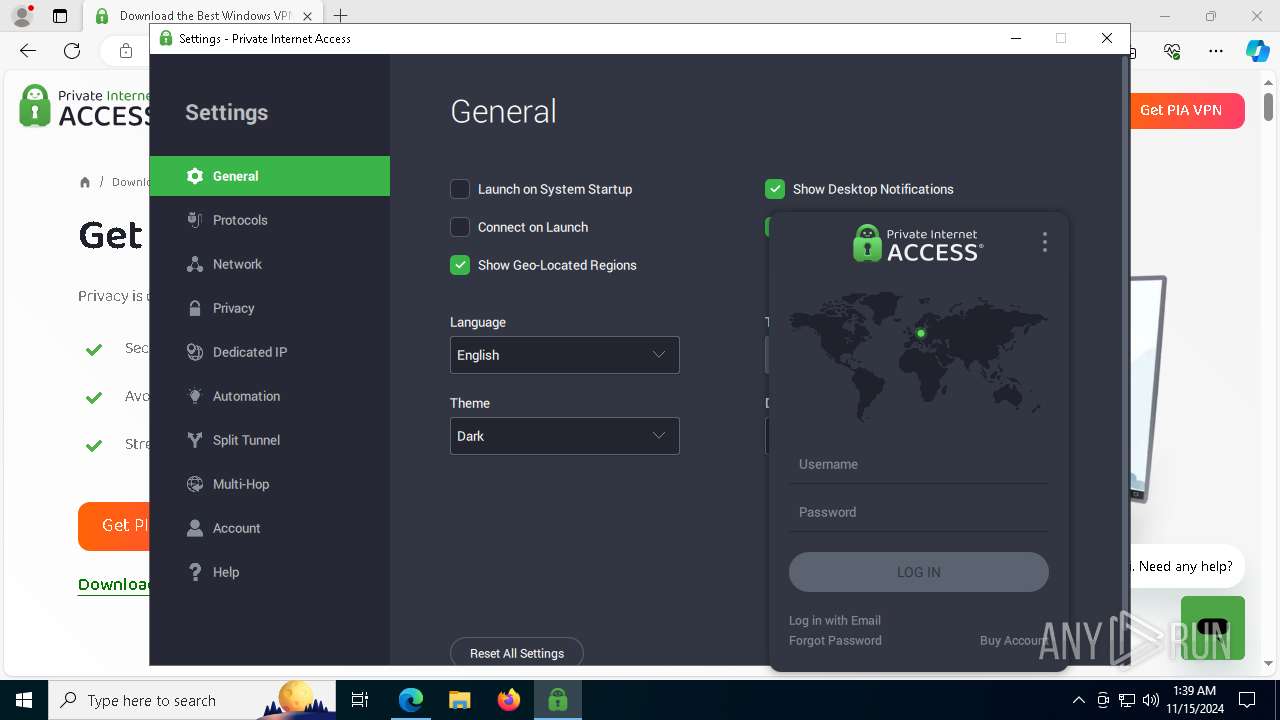Screen dimensions: 1280x720
Task: Enable Connect on Launch checkbox
Action: pos(460,227)
